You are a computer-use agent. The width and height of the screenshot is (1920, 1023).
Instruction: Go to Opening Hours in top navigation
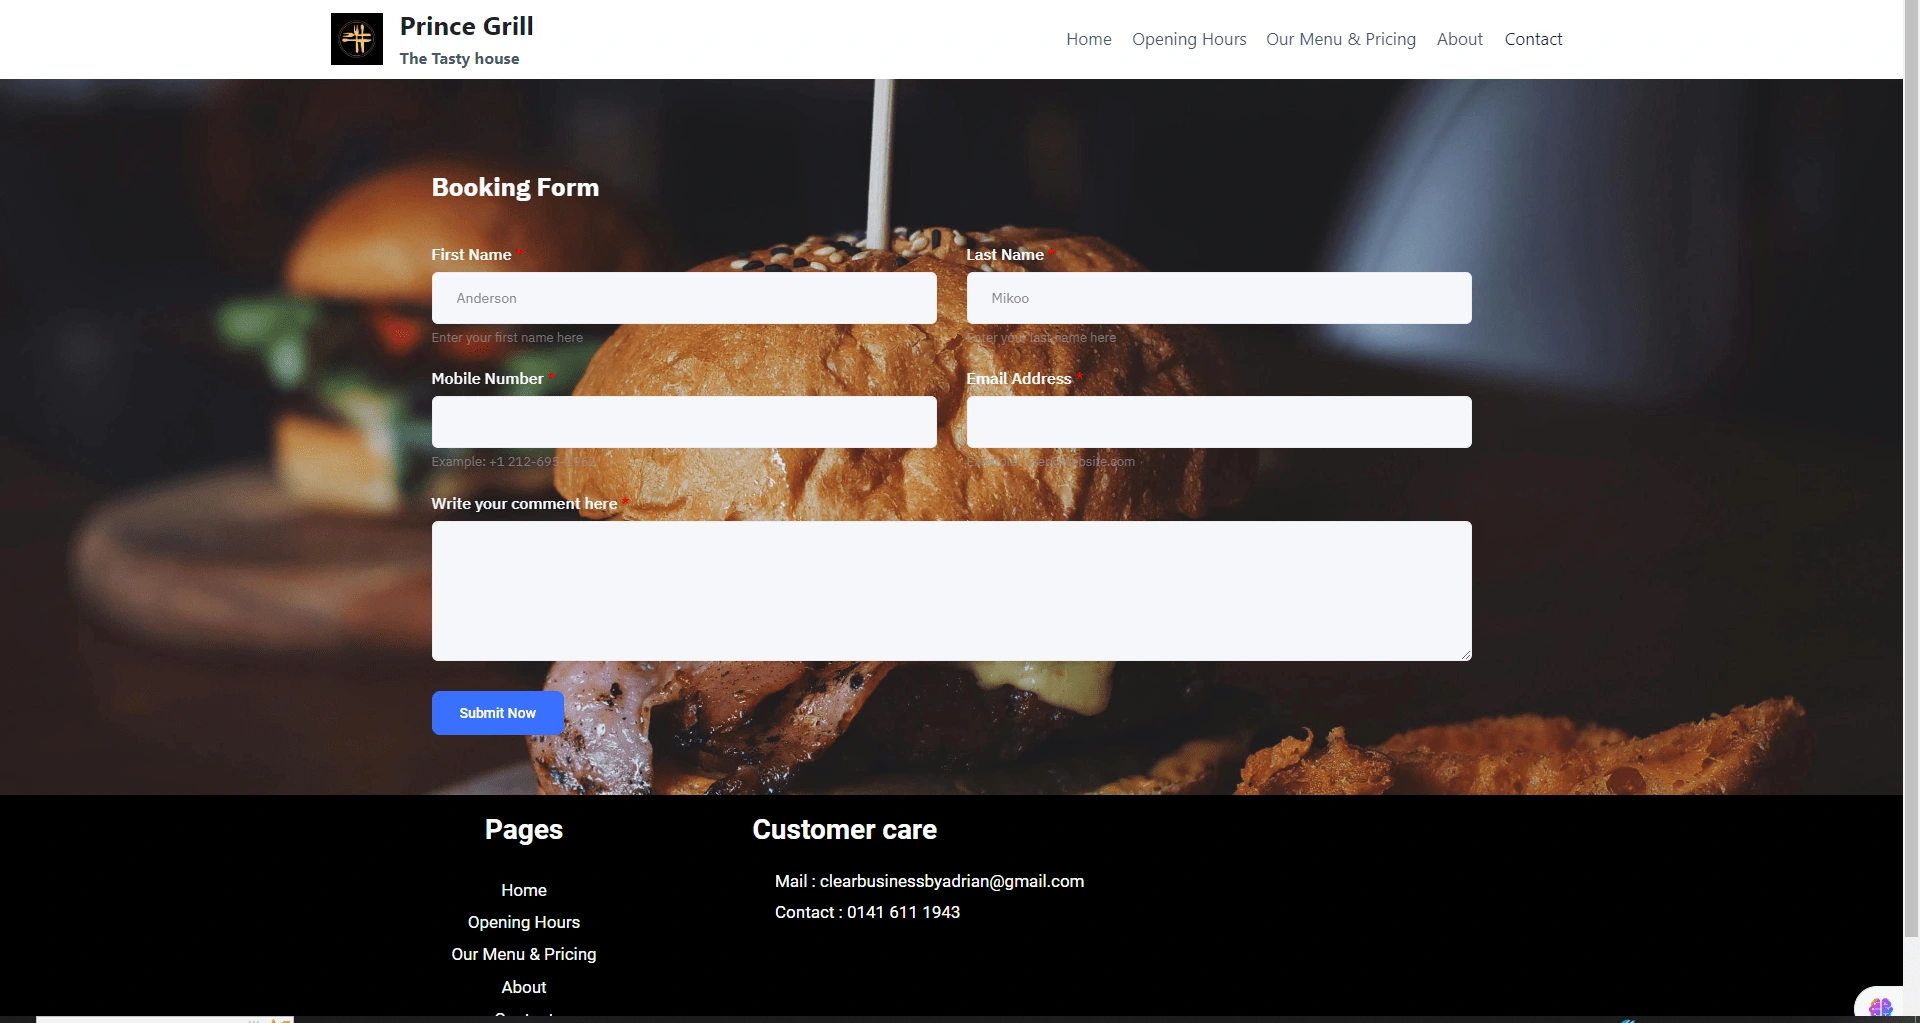[x=1189, y=39]
